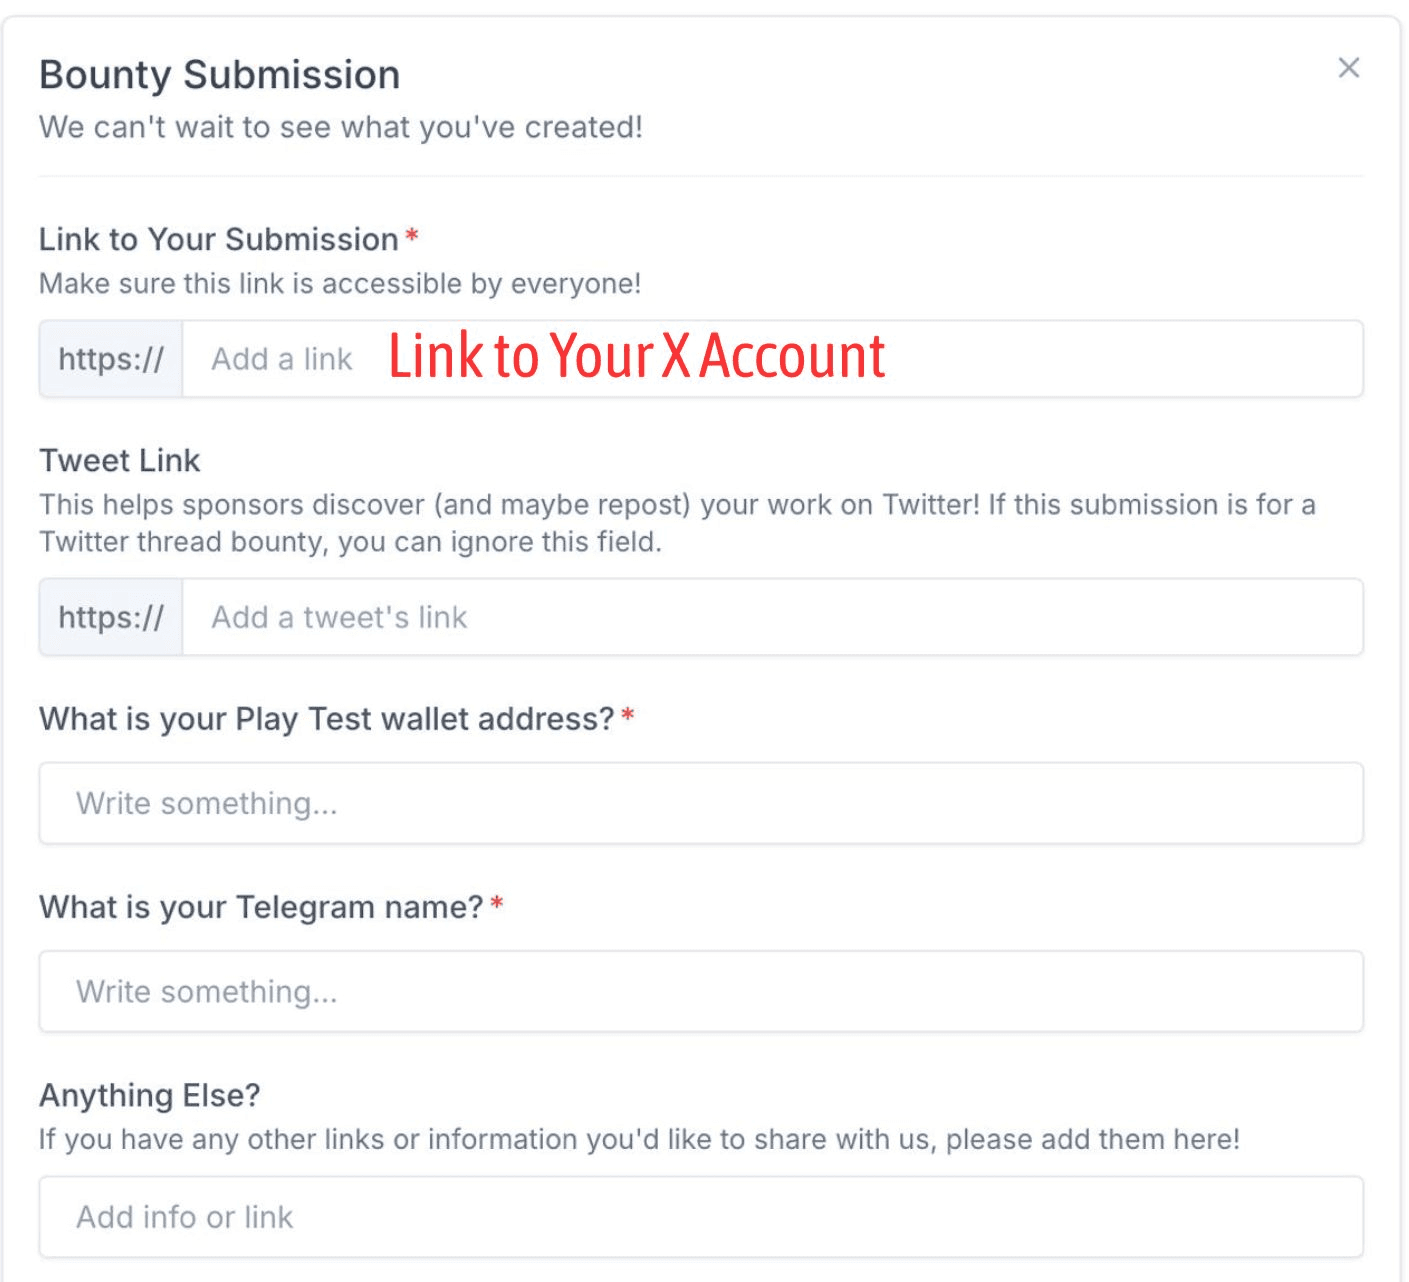Click the red asterisk after Telegram name

[497, 904]
